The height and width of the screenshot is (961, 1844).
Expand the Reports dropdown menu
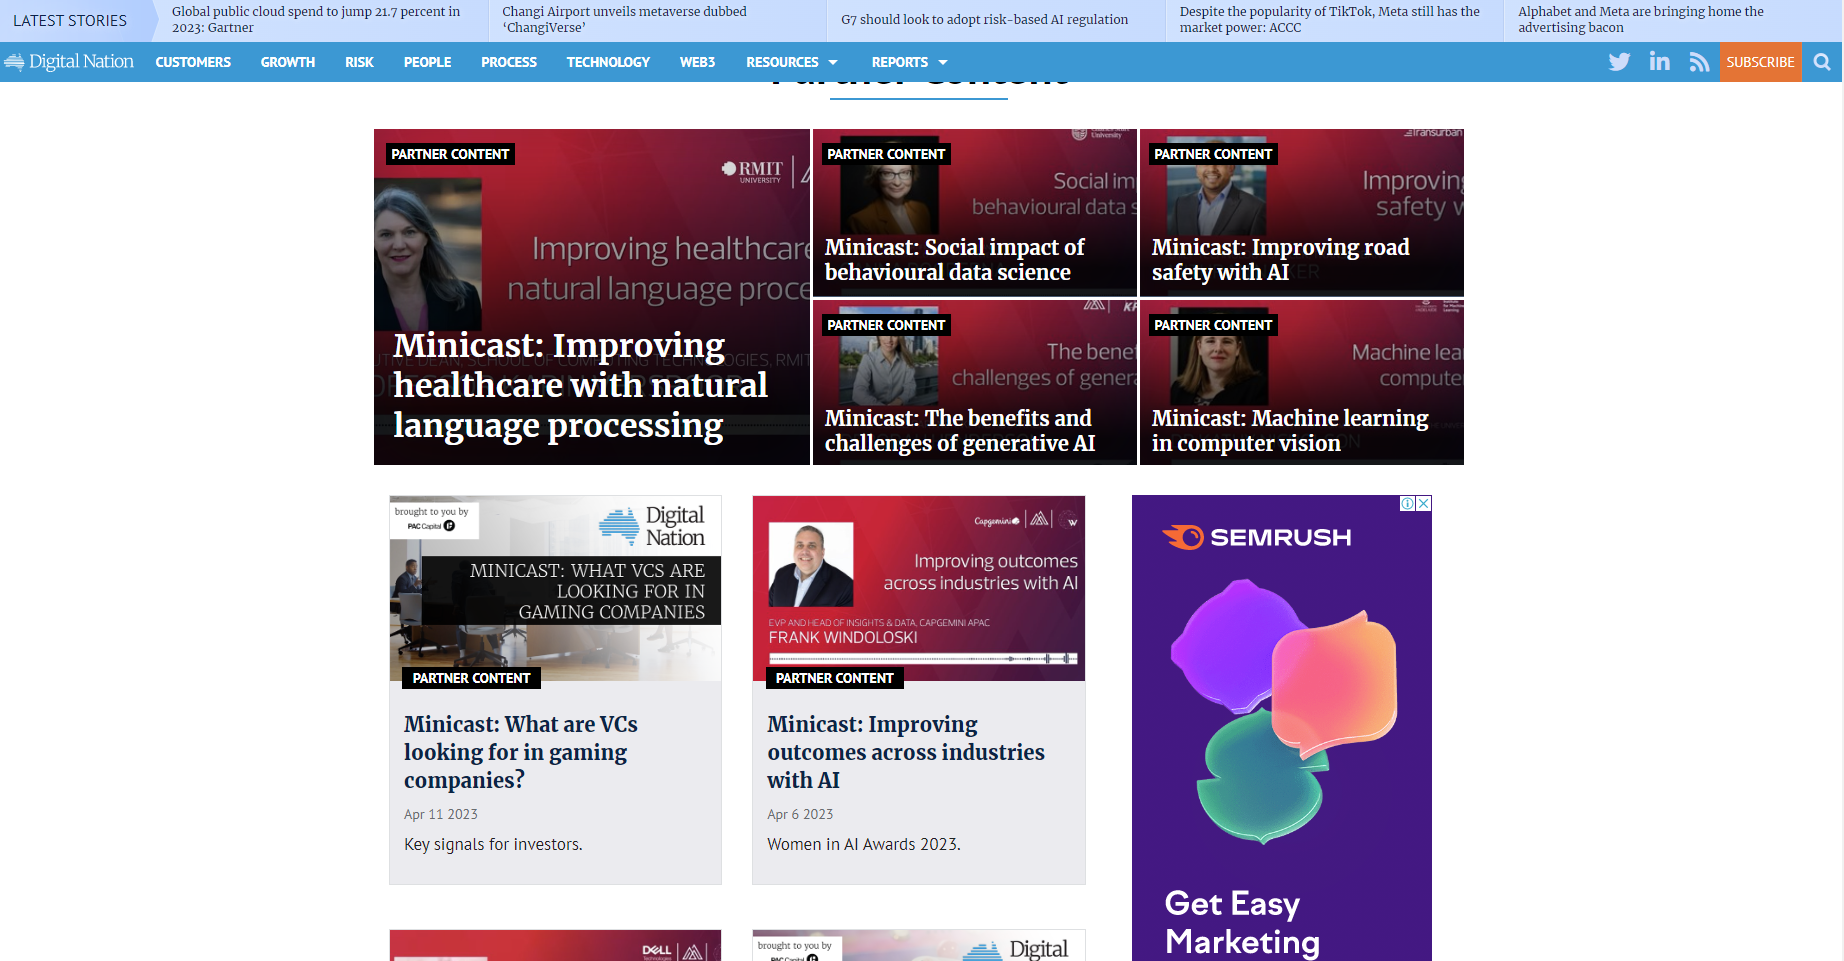tap(909, 62)
